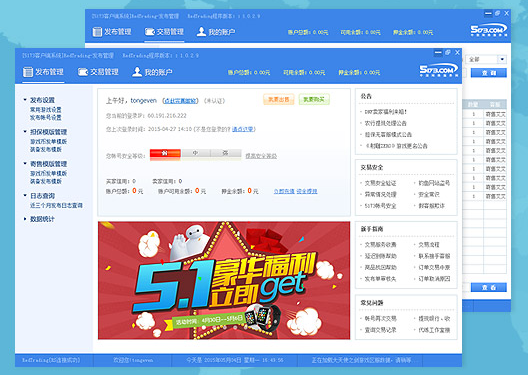
Task: Click the 查询 button in the back window
Action: click(488, 73)
